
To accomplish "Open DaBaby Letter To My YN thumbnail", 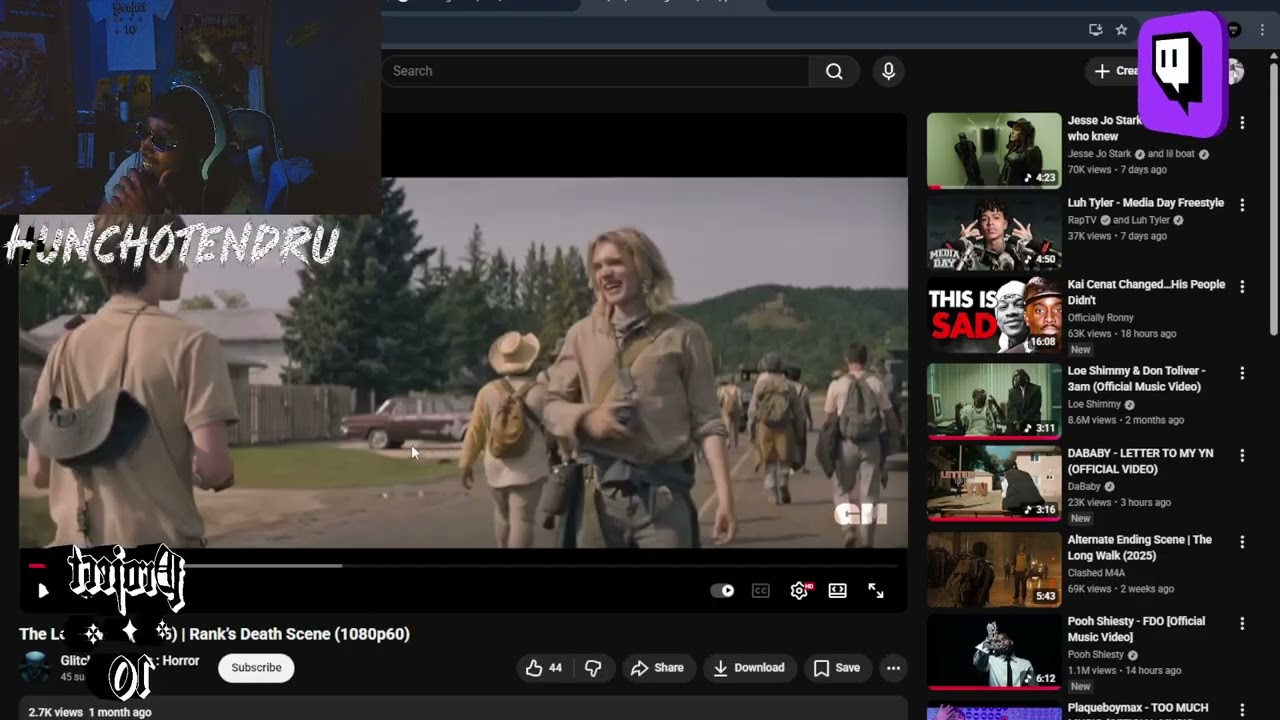I will point(994,484).
